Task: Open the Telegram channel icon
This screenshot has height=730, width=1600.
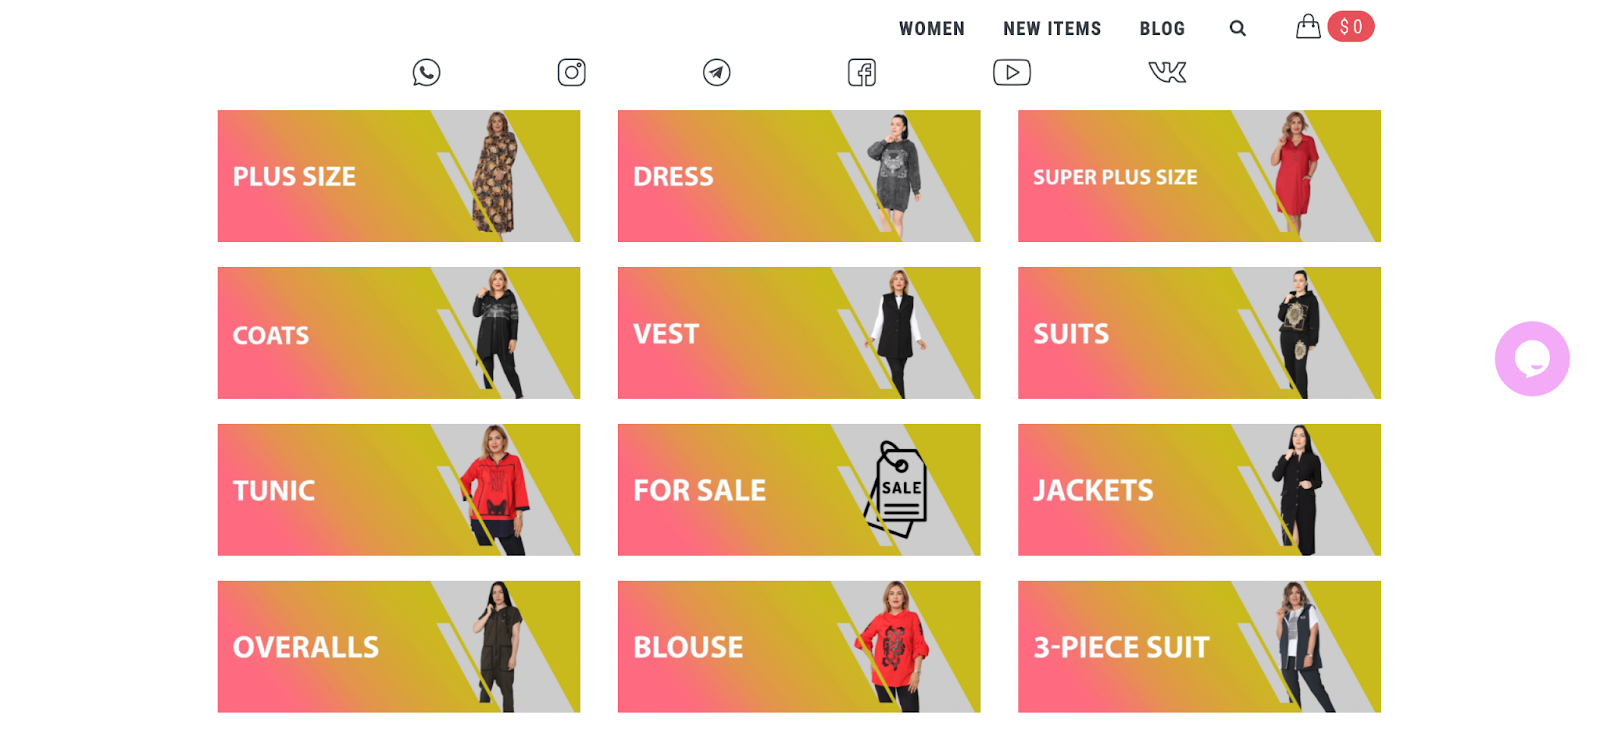Action: 716,72
